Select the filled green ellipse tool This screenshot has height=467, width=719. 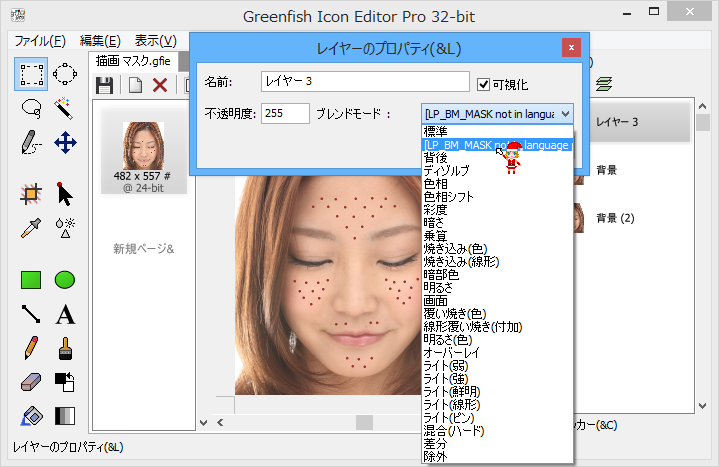(x=65, y=280)
